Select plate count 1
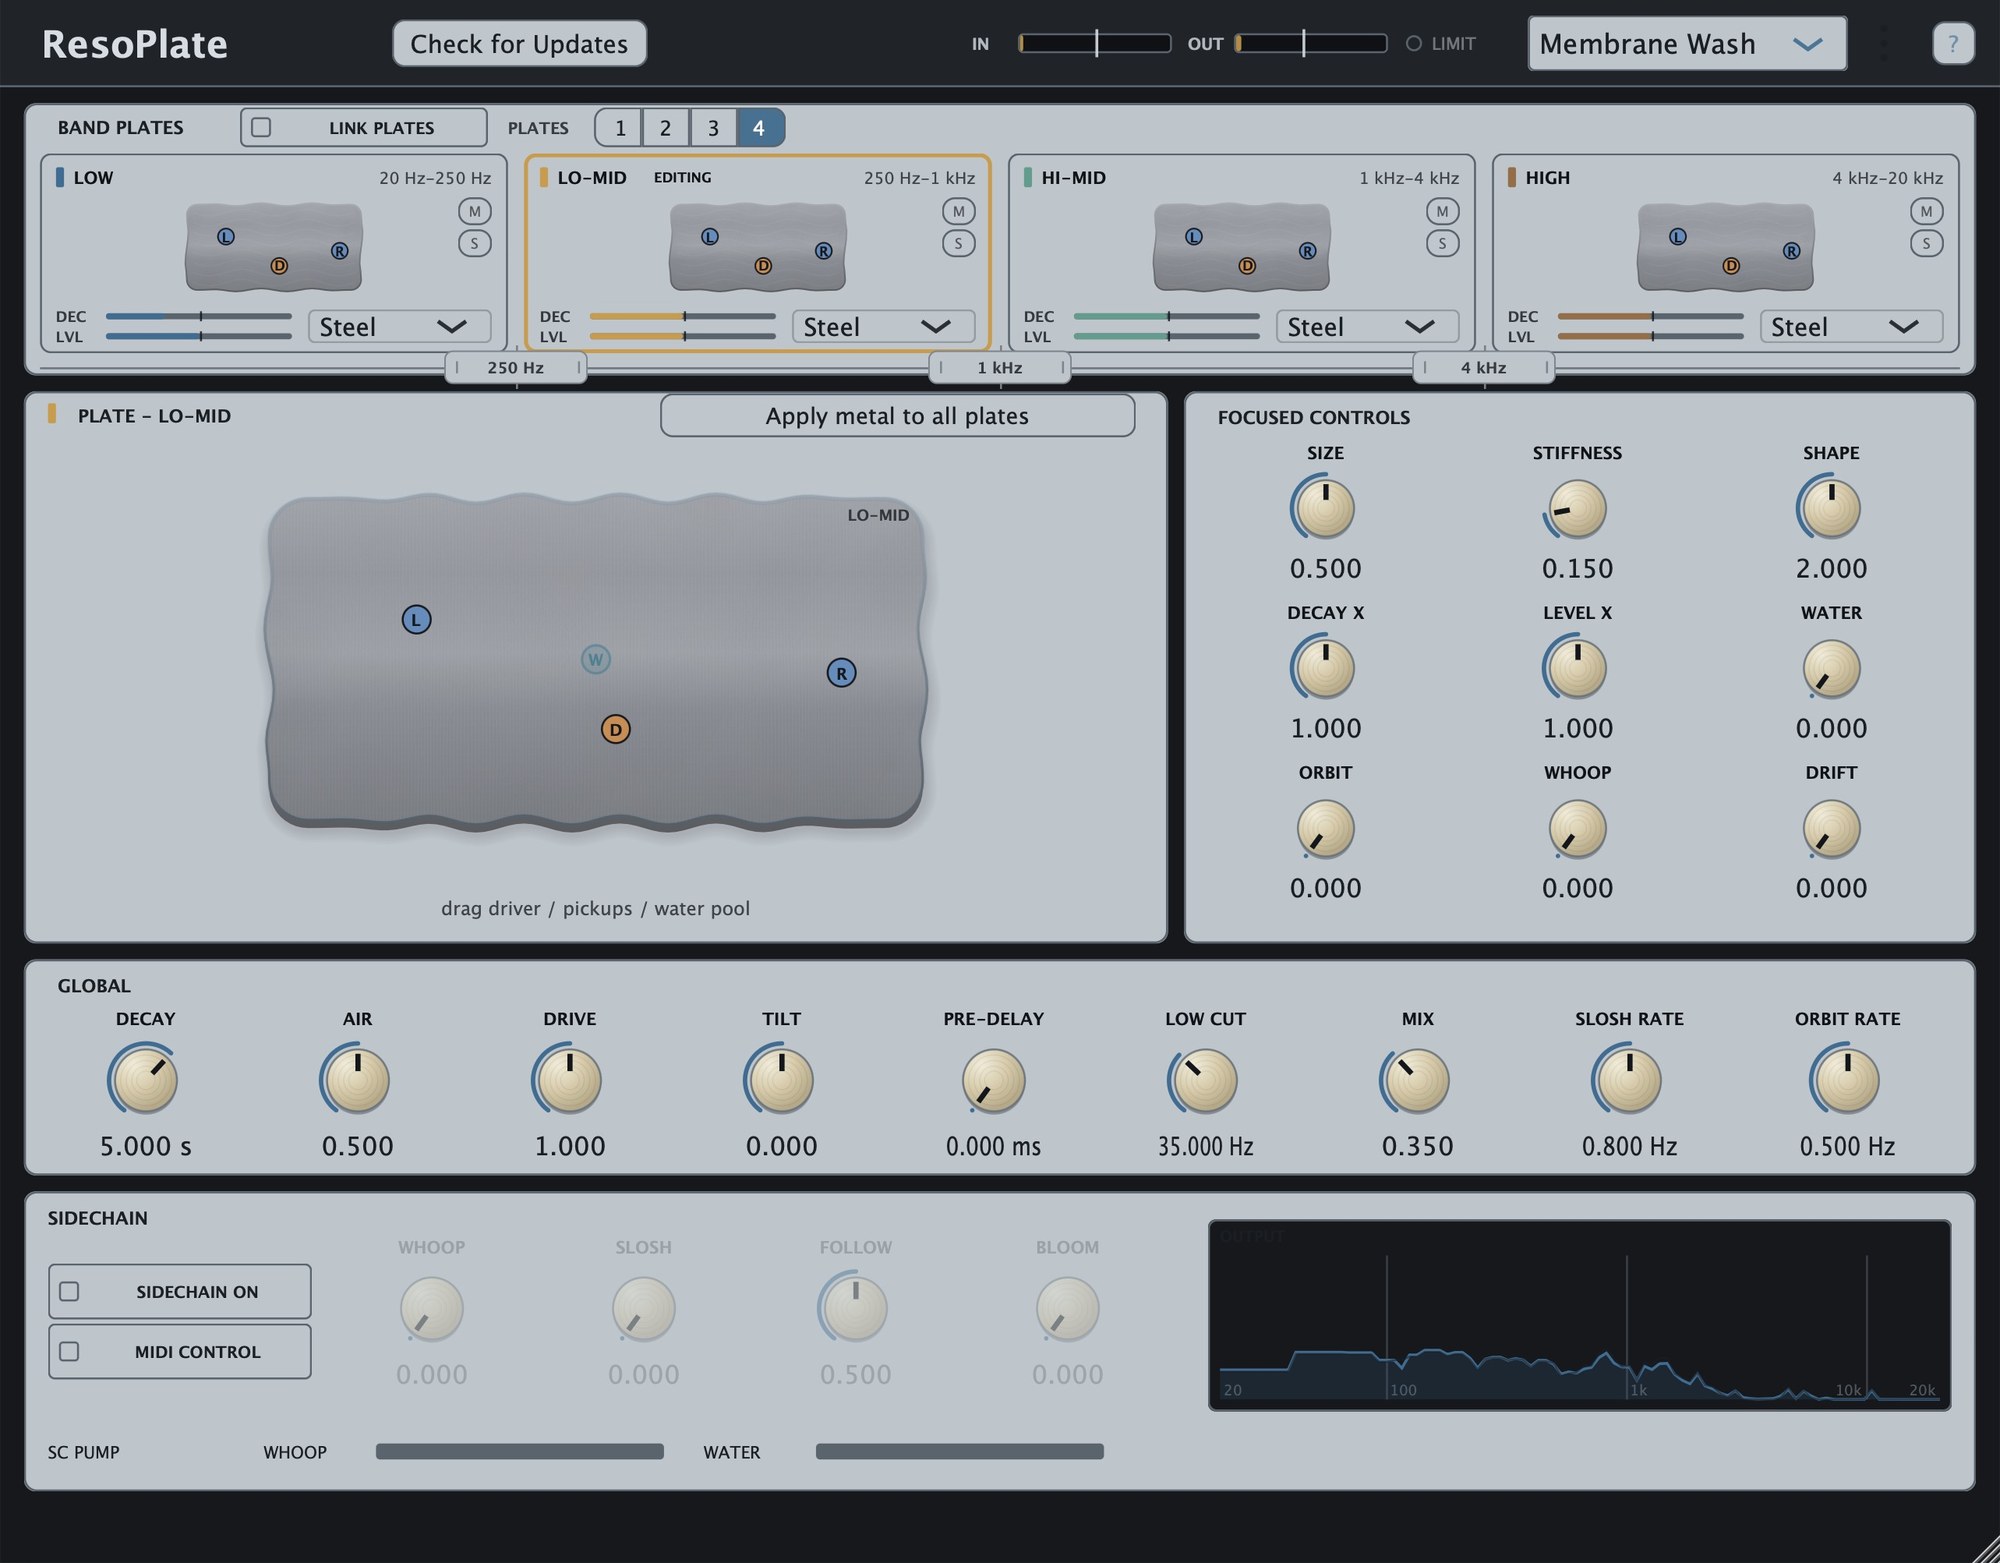Screen dimensions: 2000x1563 tap(620, 127)
